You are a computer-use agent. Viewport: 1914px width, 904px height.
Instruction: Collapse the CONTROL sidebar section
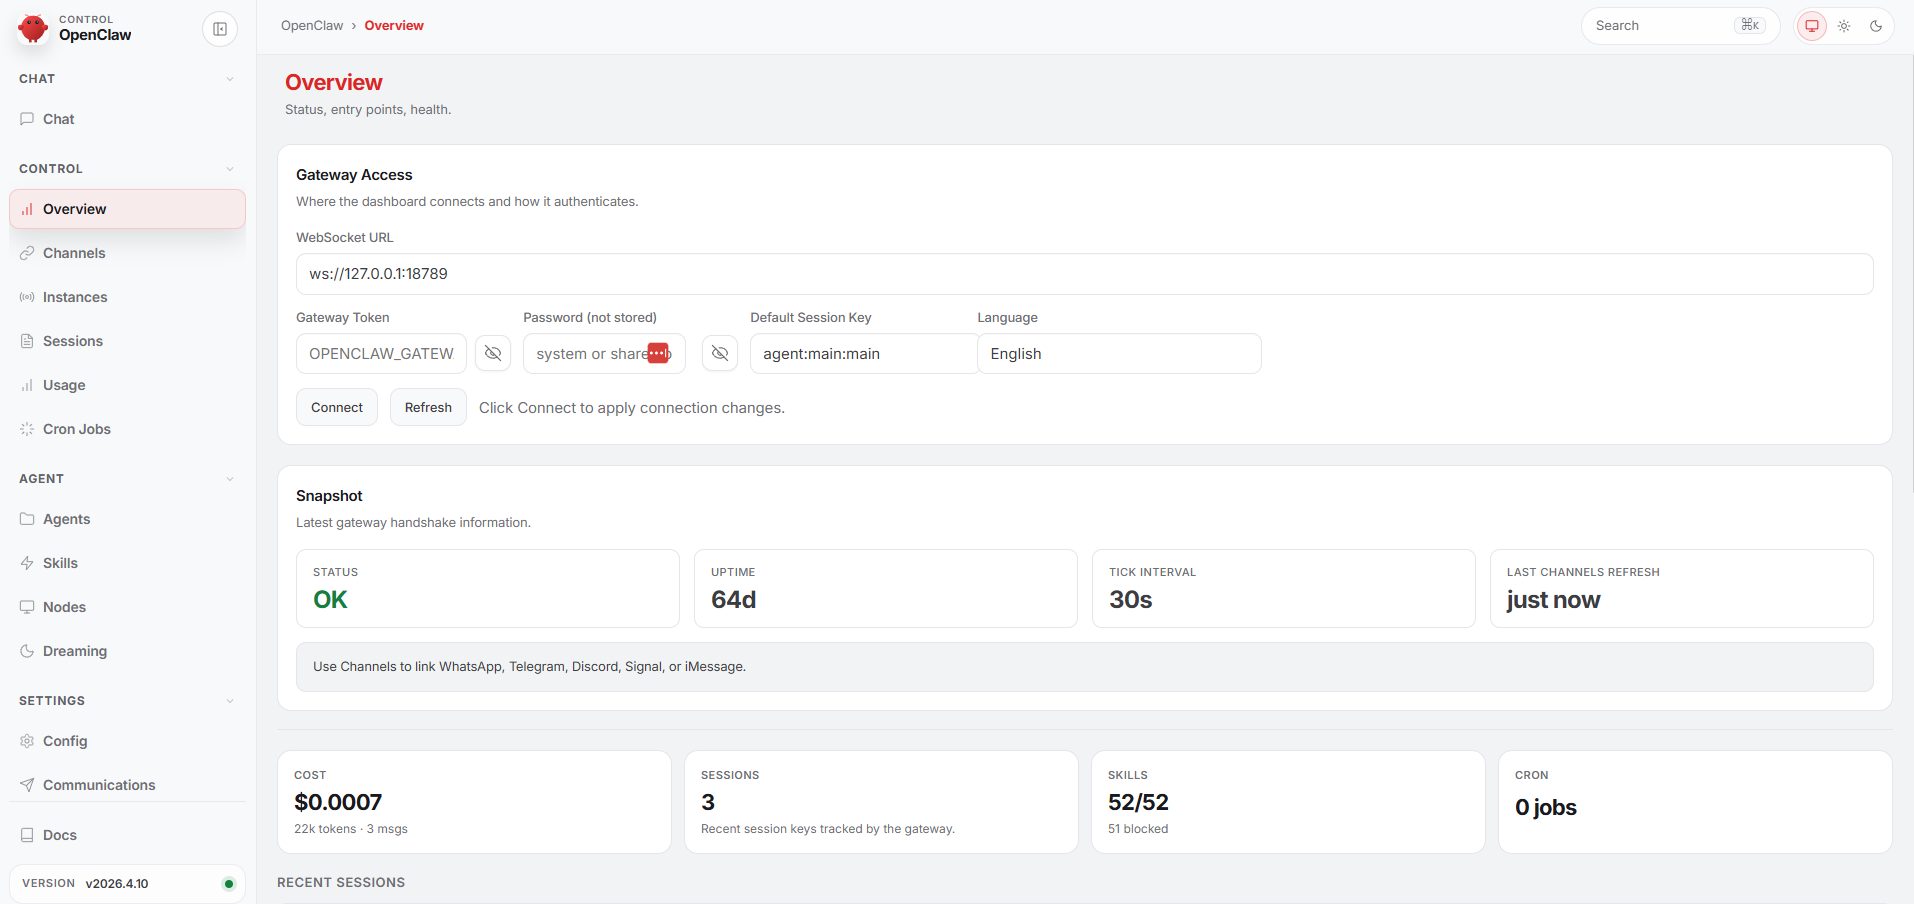tap(230, 169)
